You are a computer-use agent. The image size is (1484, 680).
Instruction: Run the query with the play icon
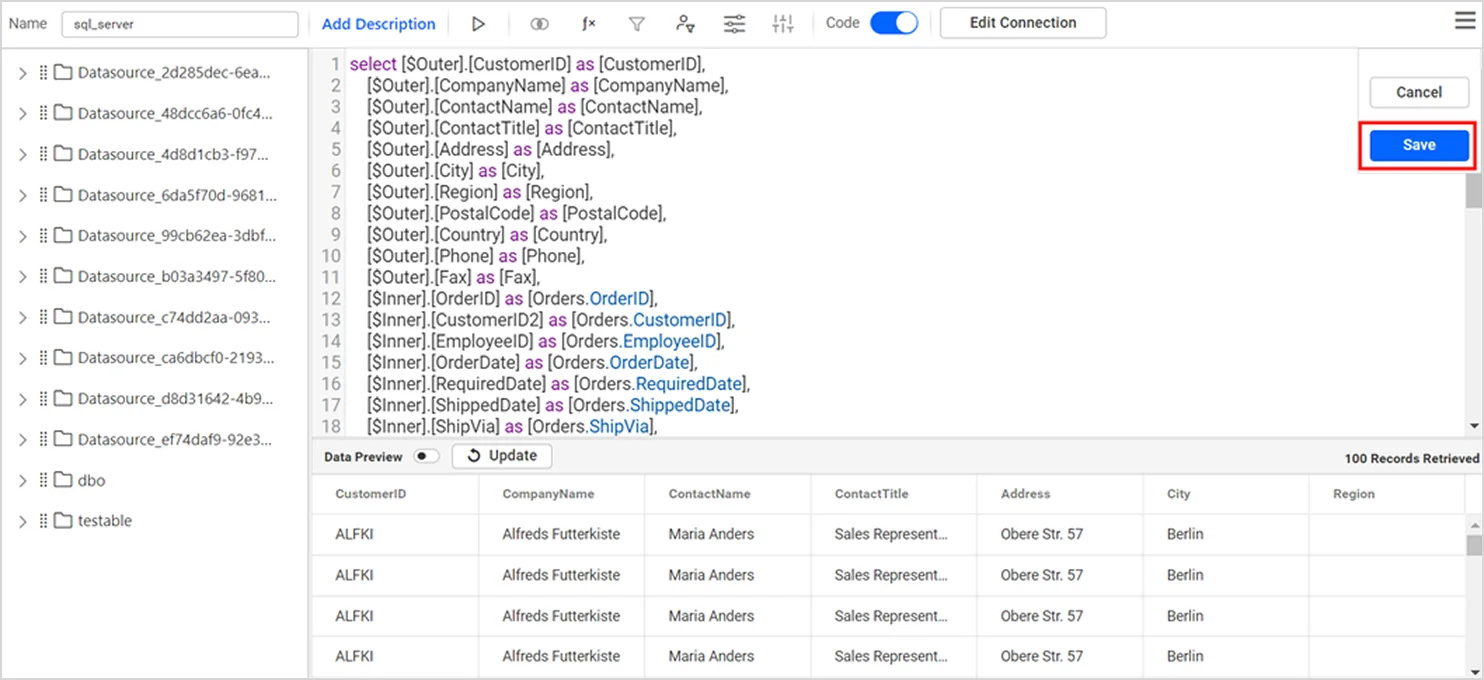pyautogui.click(x=478, y=24)
